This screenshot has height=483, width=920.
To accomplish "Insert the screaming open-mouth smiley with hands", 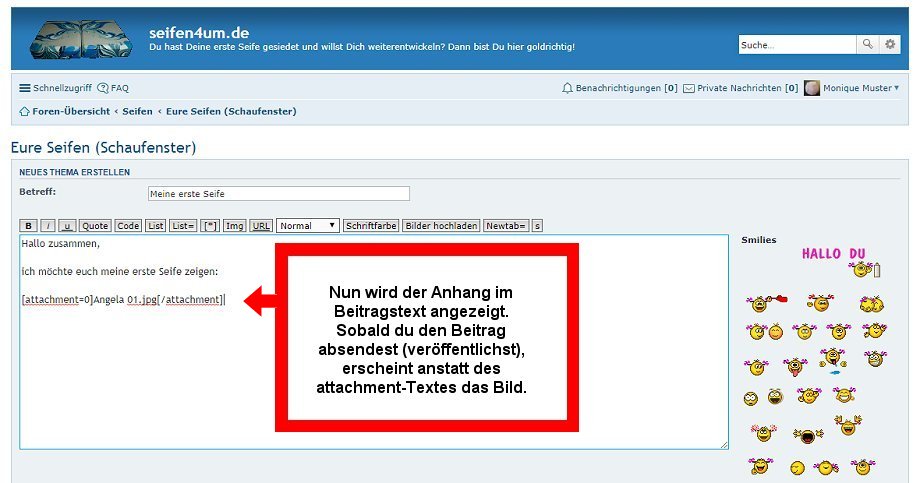I will point(808,435).
